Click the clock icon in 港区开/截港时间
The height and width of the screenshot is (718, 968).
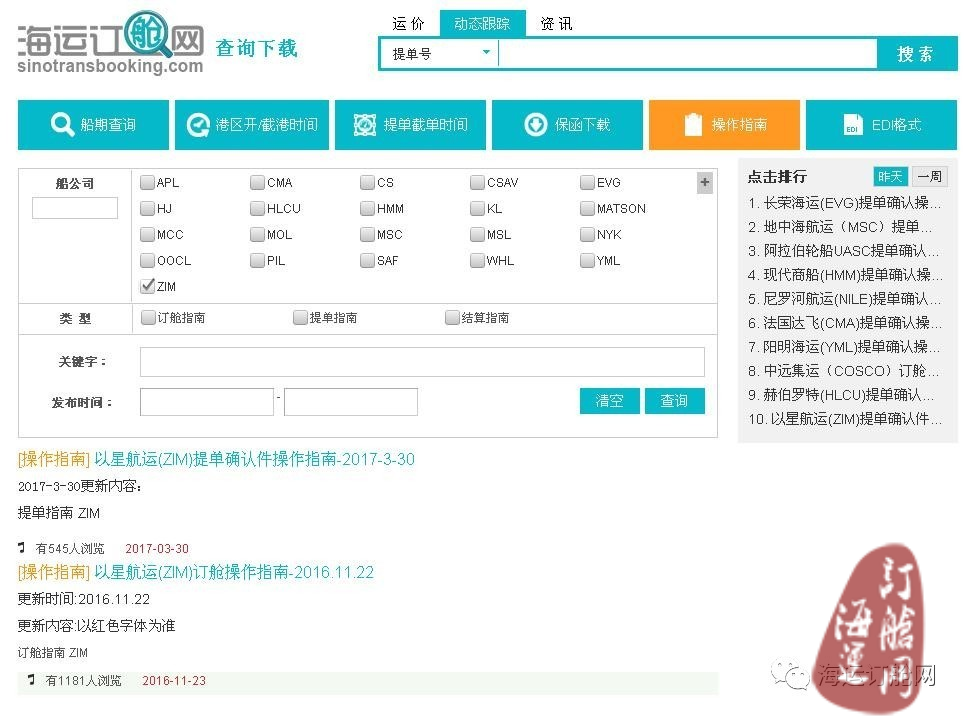198,125
